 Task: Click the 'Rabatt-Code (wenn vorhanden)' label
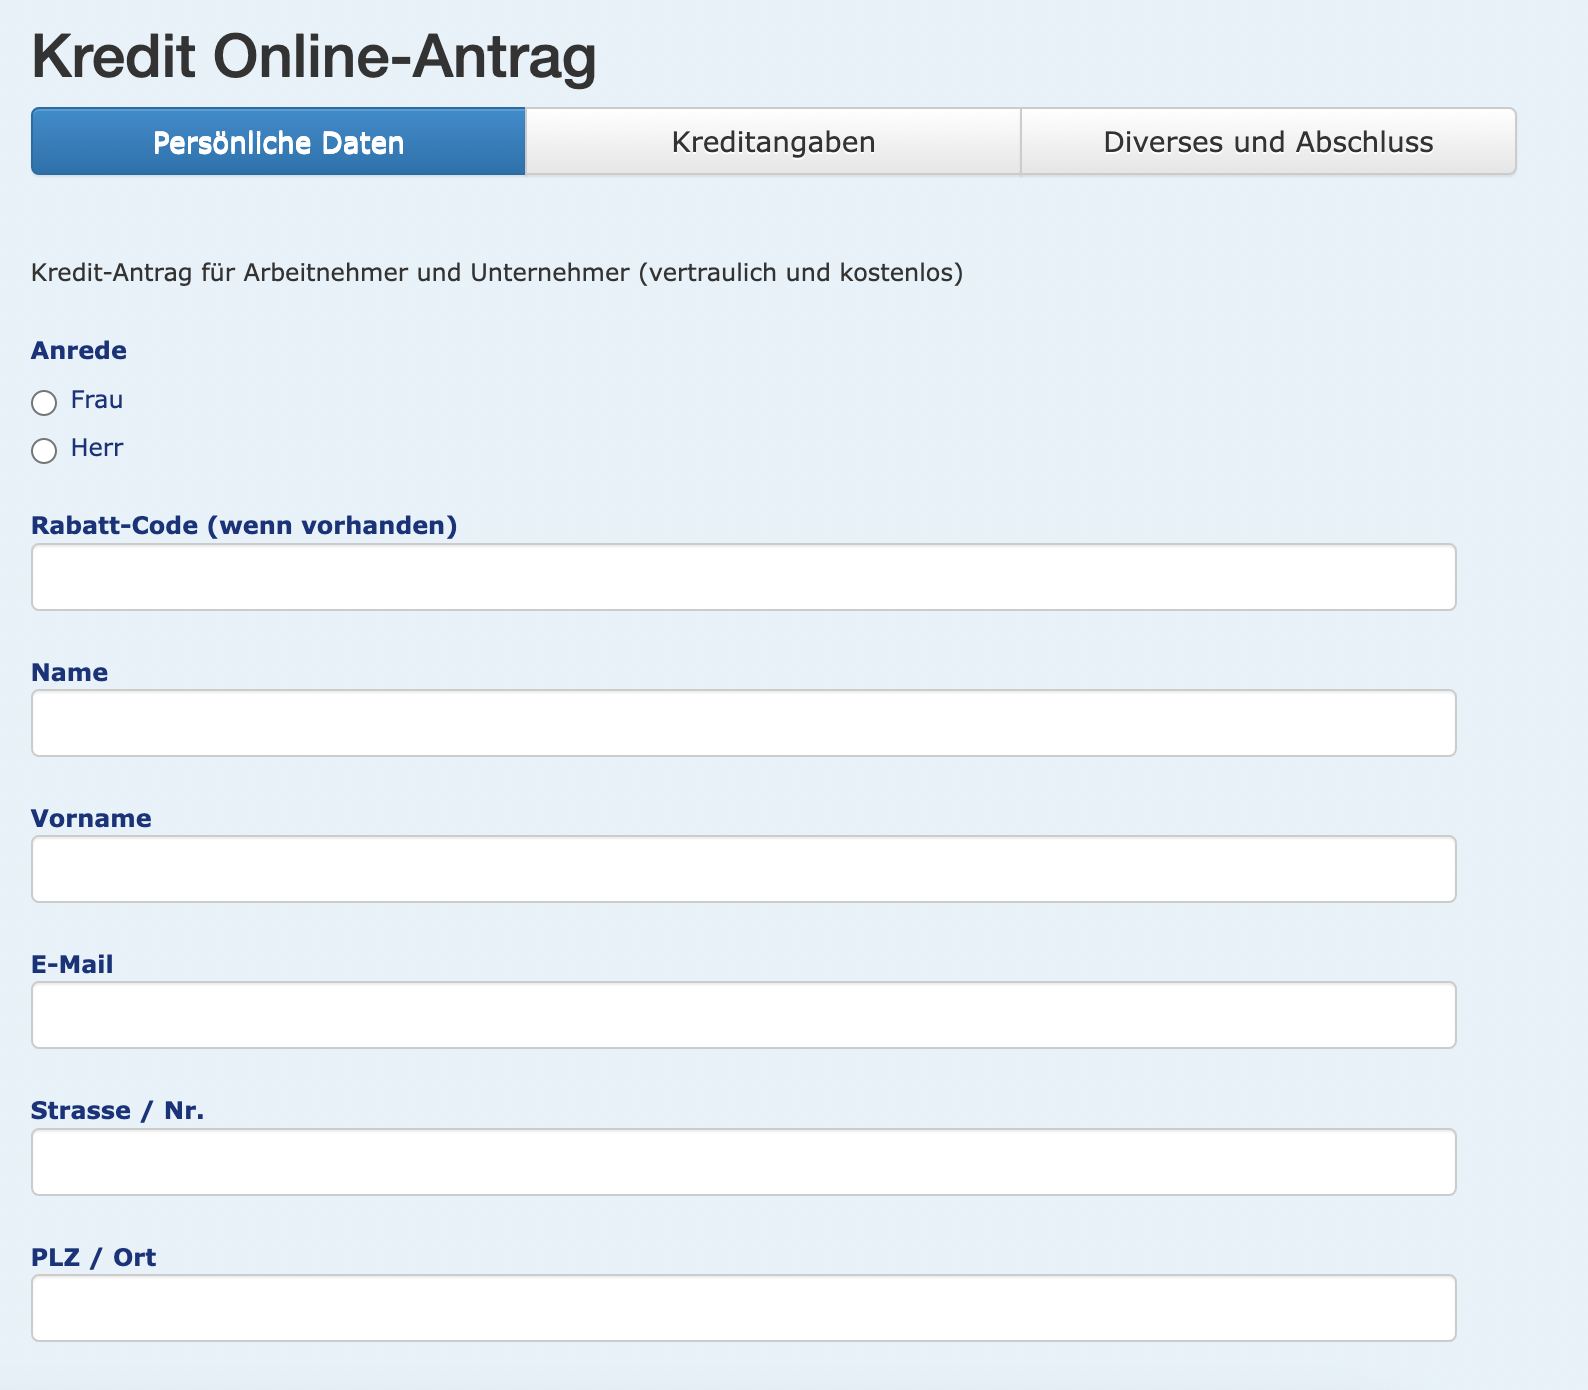point(244,526)
